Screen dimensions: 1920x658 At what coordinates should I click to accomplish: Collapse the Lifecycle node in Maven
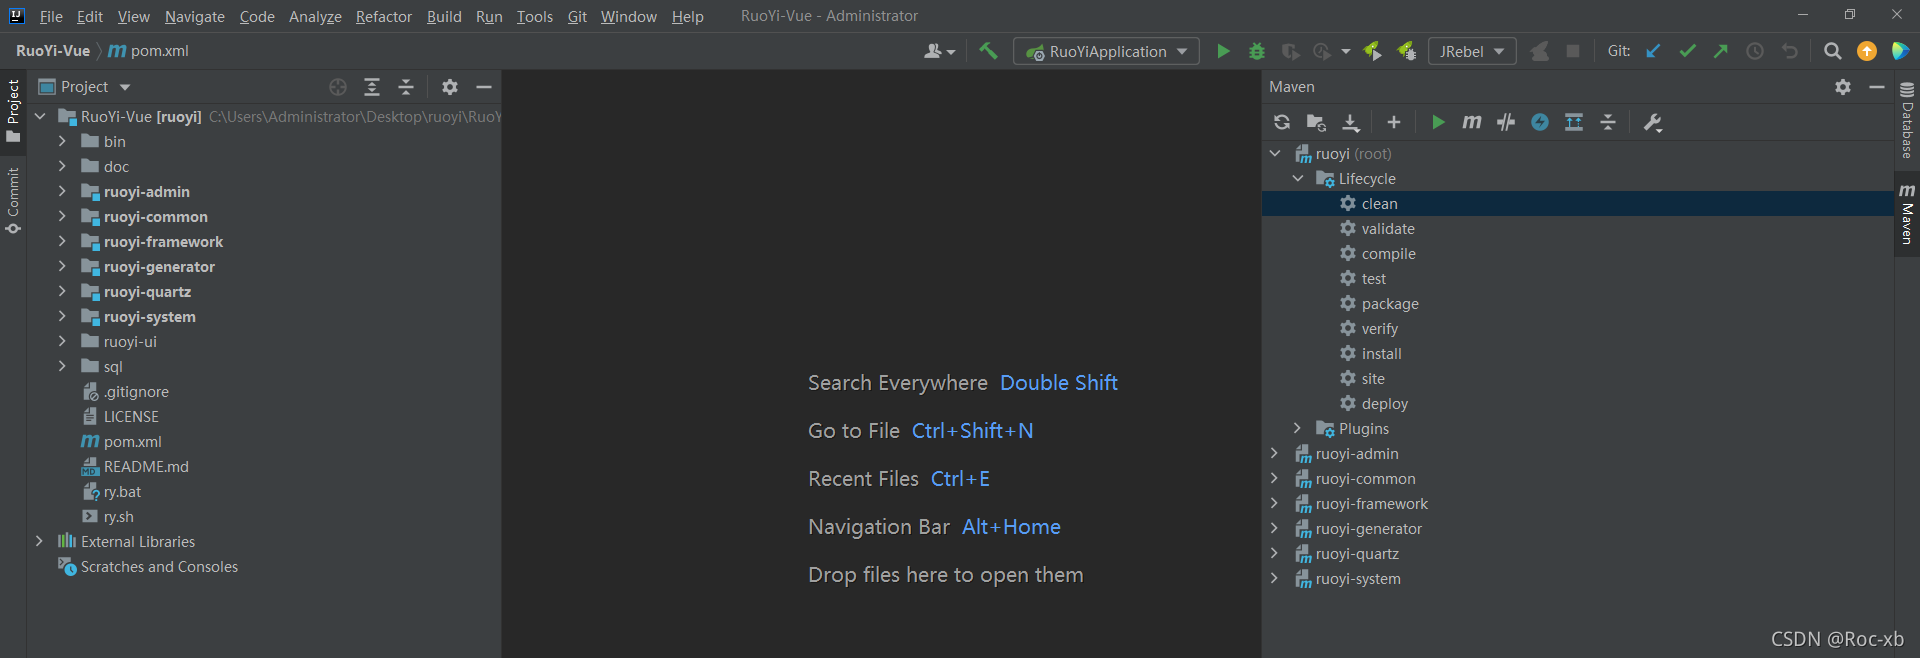tap(1298, 178)
